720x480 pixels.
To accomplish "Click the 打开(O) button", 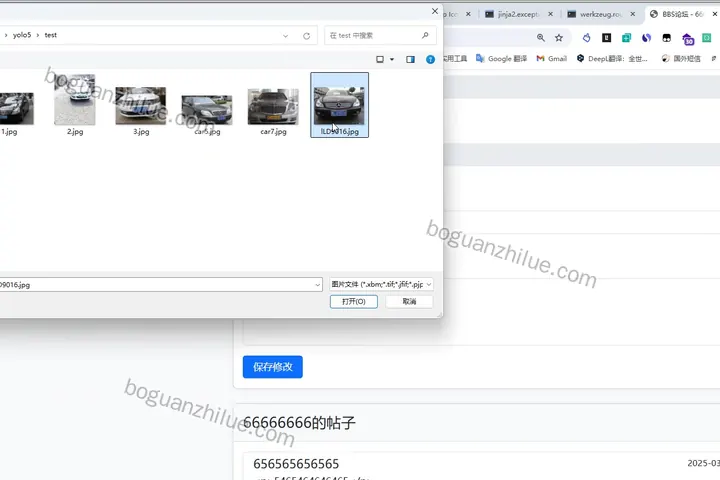I will tap(354, 301).
